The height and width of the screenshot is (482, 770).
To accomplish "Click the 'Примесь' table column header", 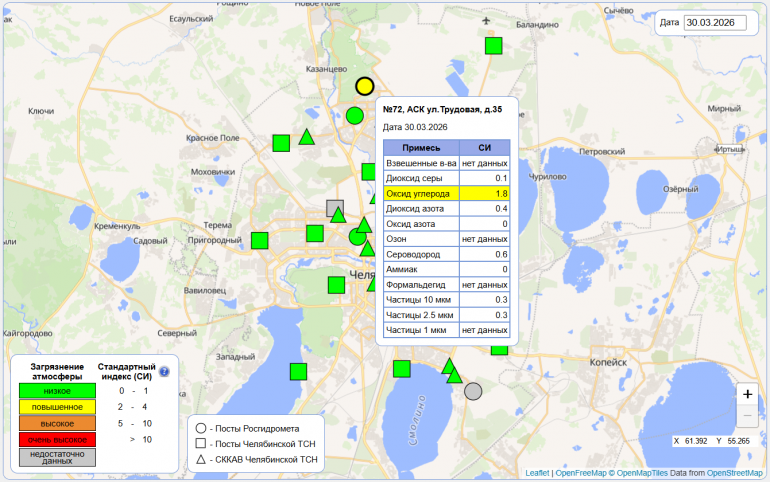I will coord(421,147).
